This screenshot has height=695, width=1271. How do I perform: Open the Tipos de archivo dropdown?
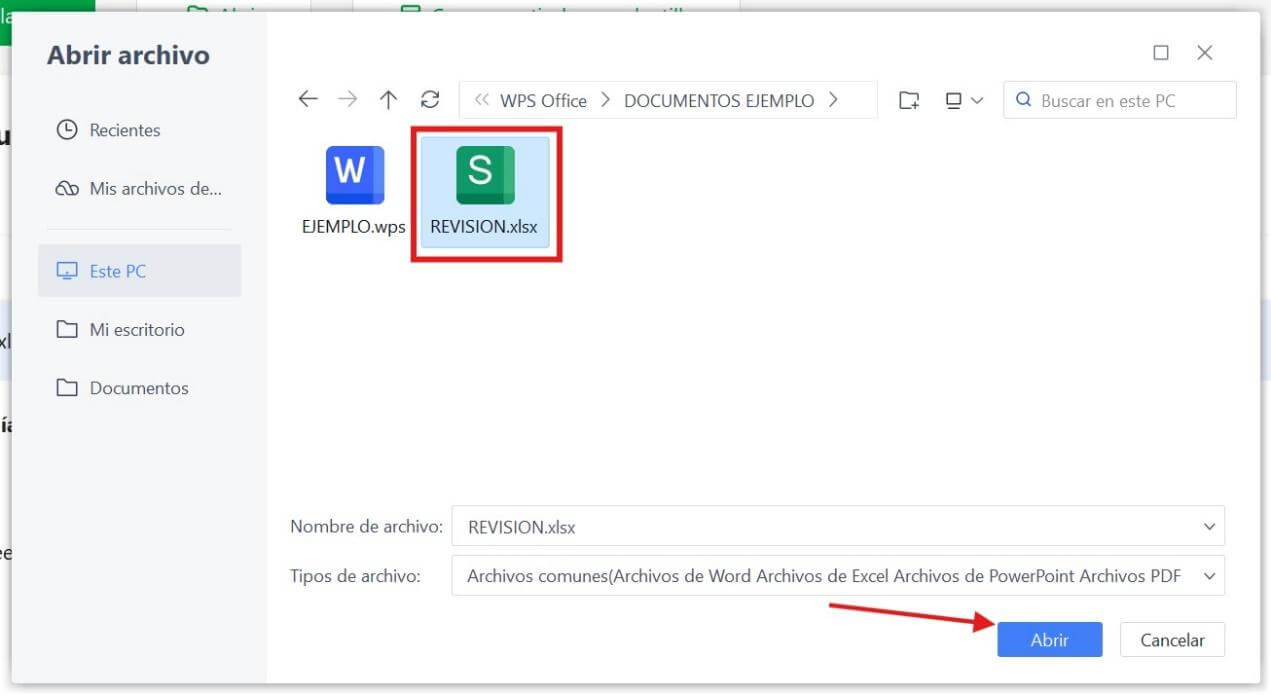1207,576
